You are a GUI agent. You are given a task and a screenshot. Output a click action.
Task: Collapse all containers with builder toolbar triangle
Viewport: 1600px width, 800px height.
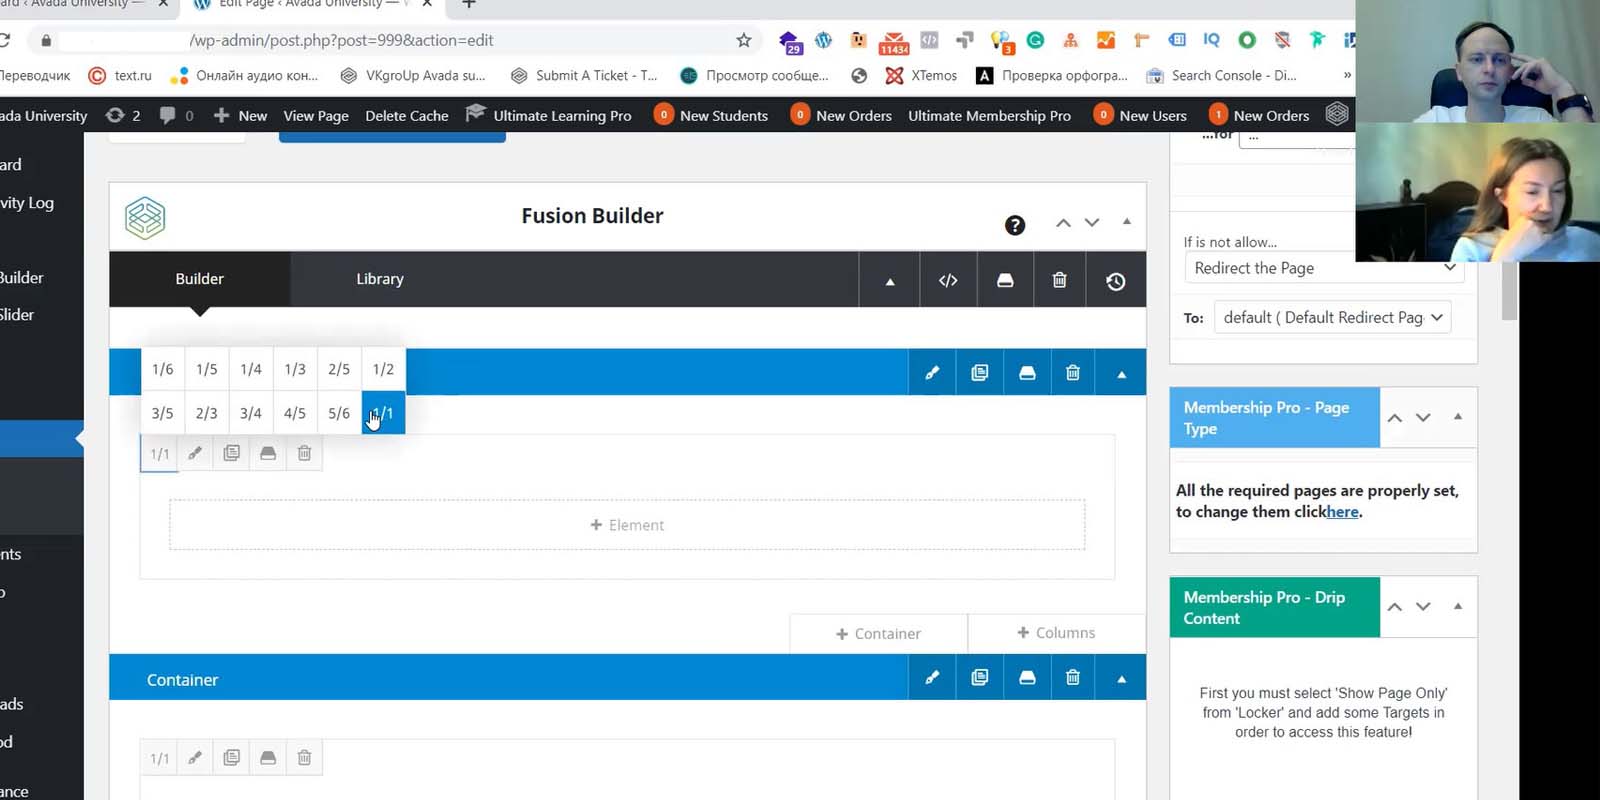point(890,282)
